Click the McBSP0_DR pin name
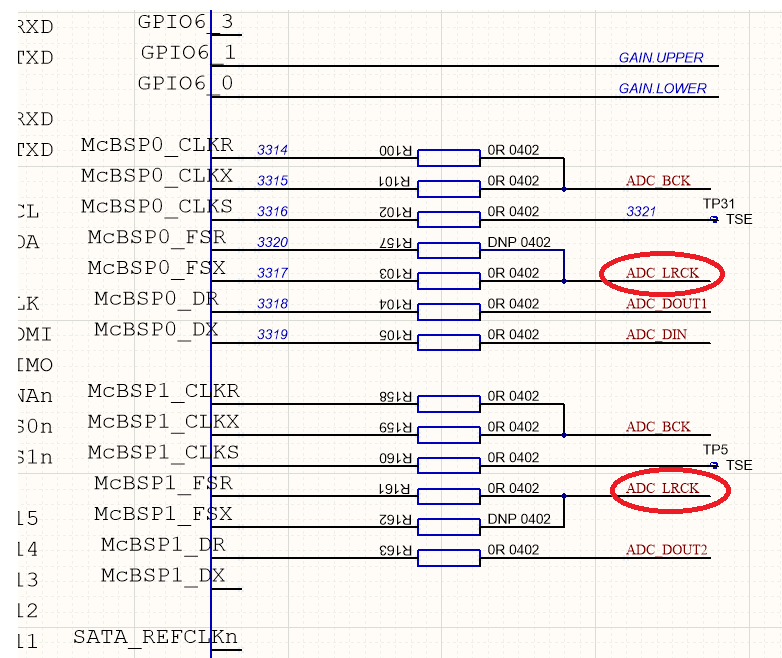Viewport: 782px width, 658px height. (x=157, y=299)
